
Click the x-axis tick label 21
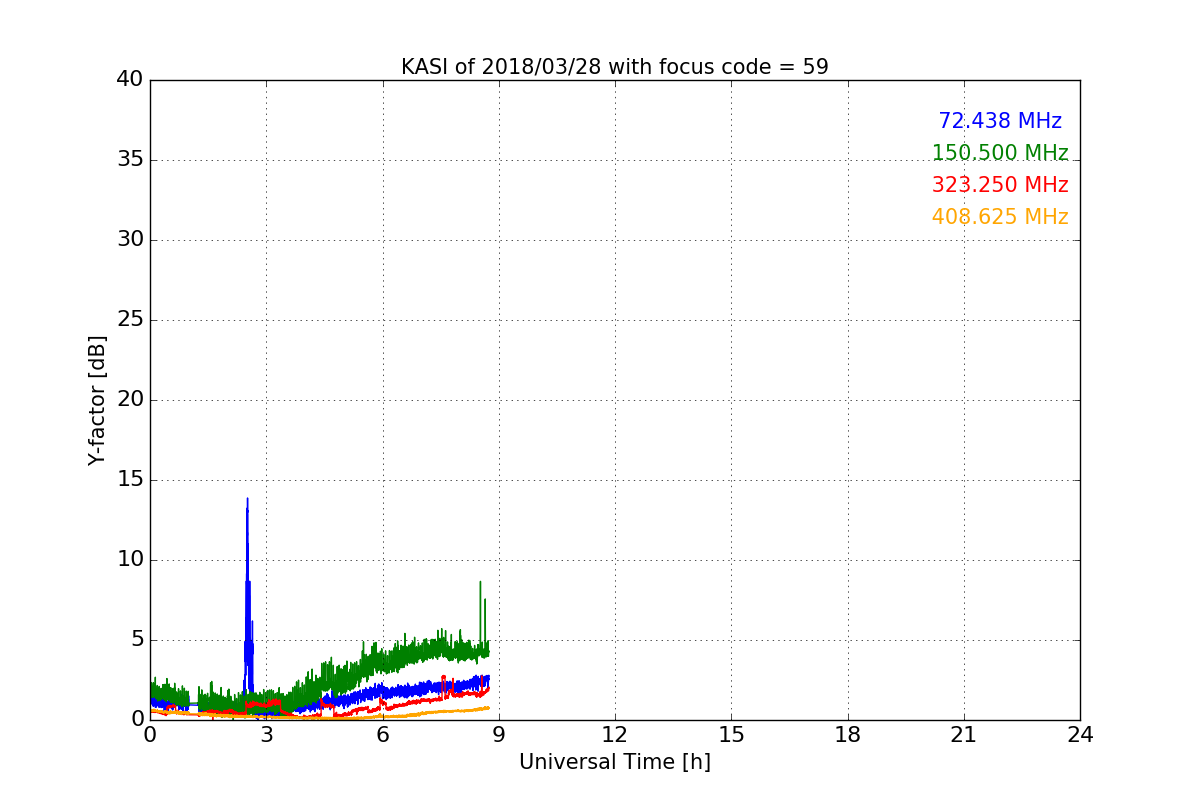click(x=964, y=735)
